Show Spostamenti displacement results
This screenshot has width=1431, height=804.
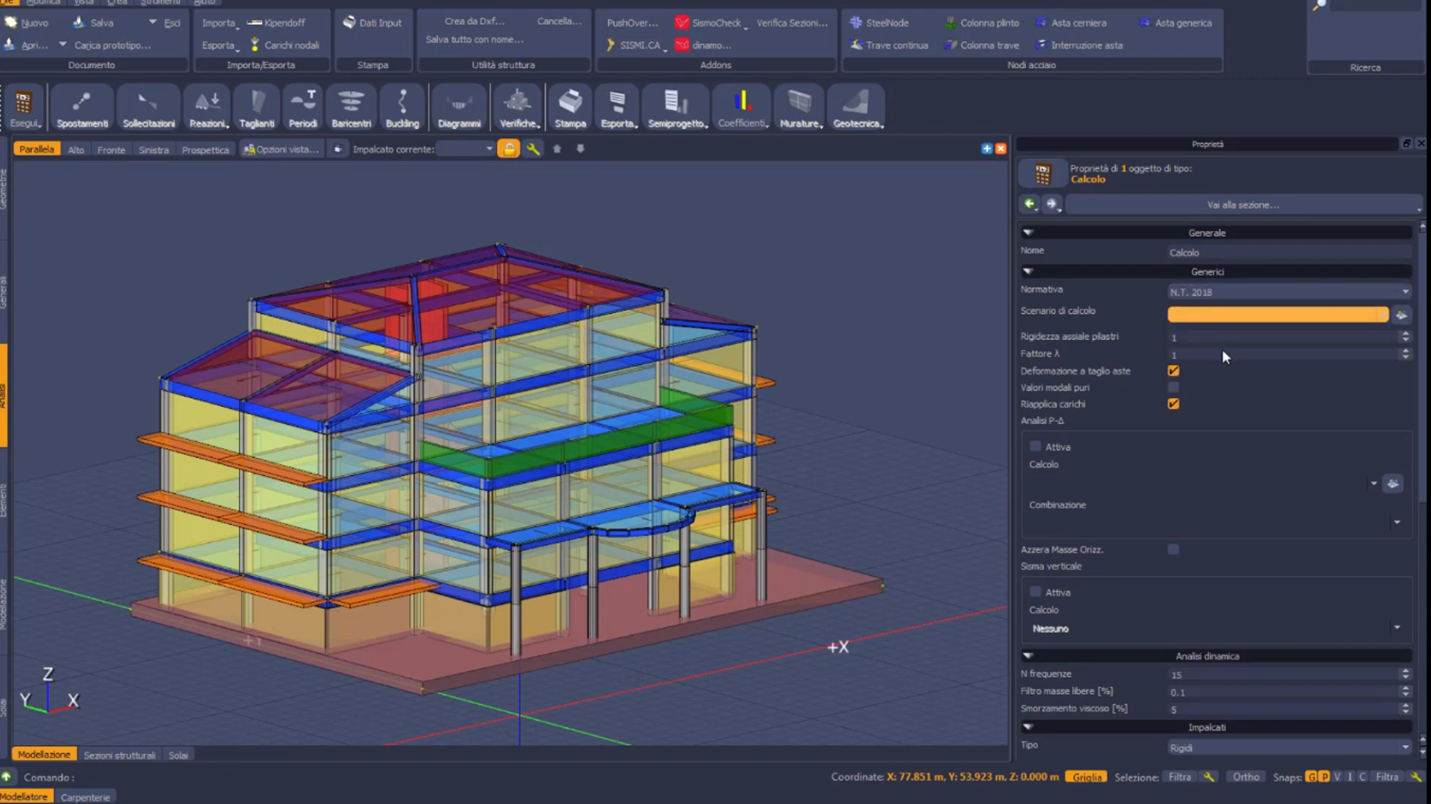pos(82,108)
